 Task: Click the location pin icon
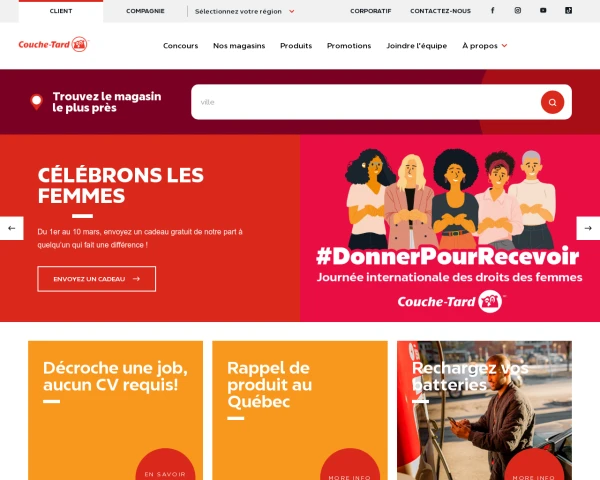(37, 102)
